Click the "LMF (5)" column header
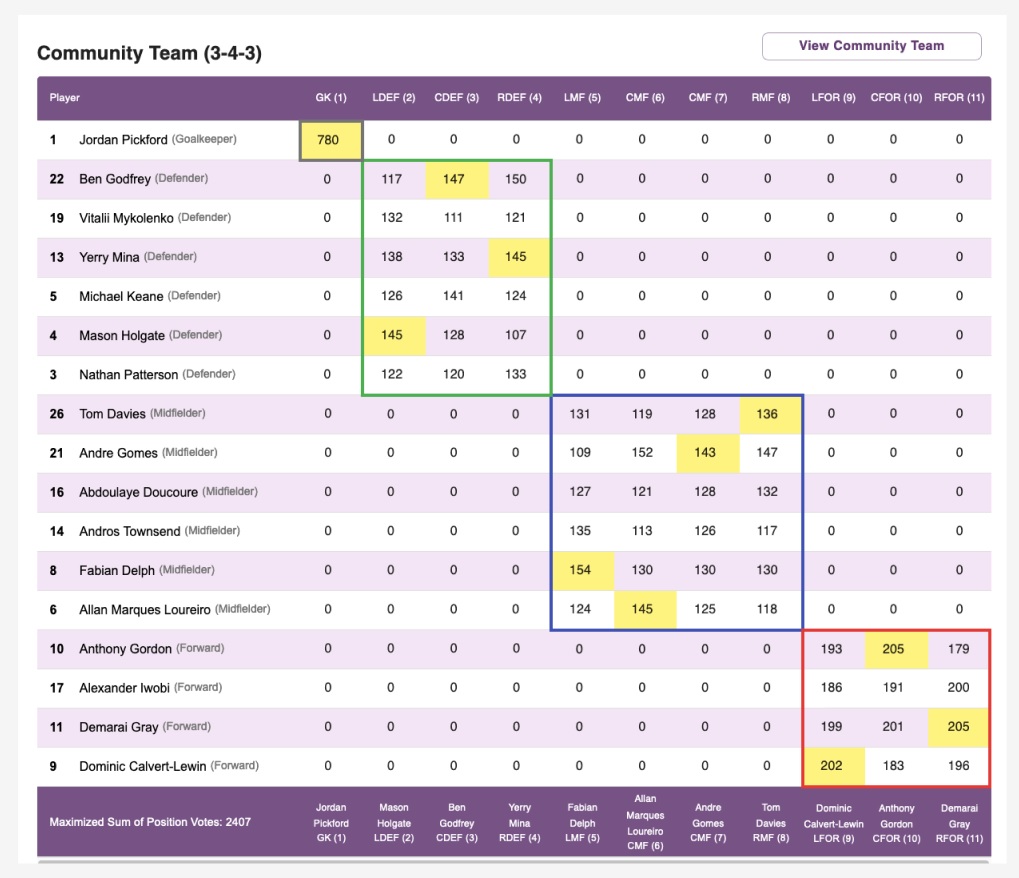 point(582,97)
